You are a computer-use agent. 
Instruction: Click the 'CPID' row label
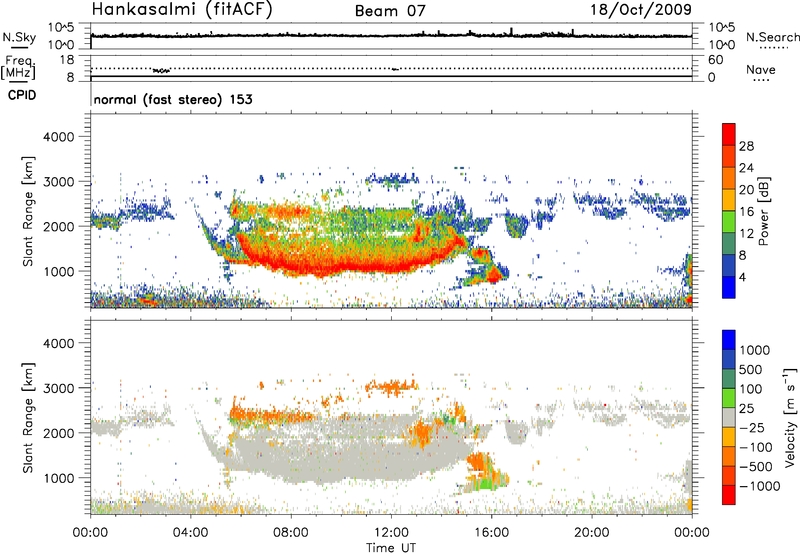22,95
